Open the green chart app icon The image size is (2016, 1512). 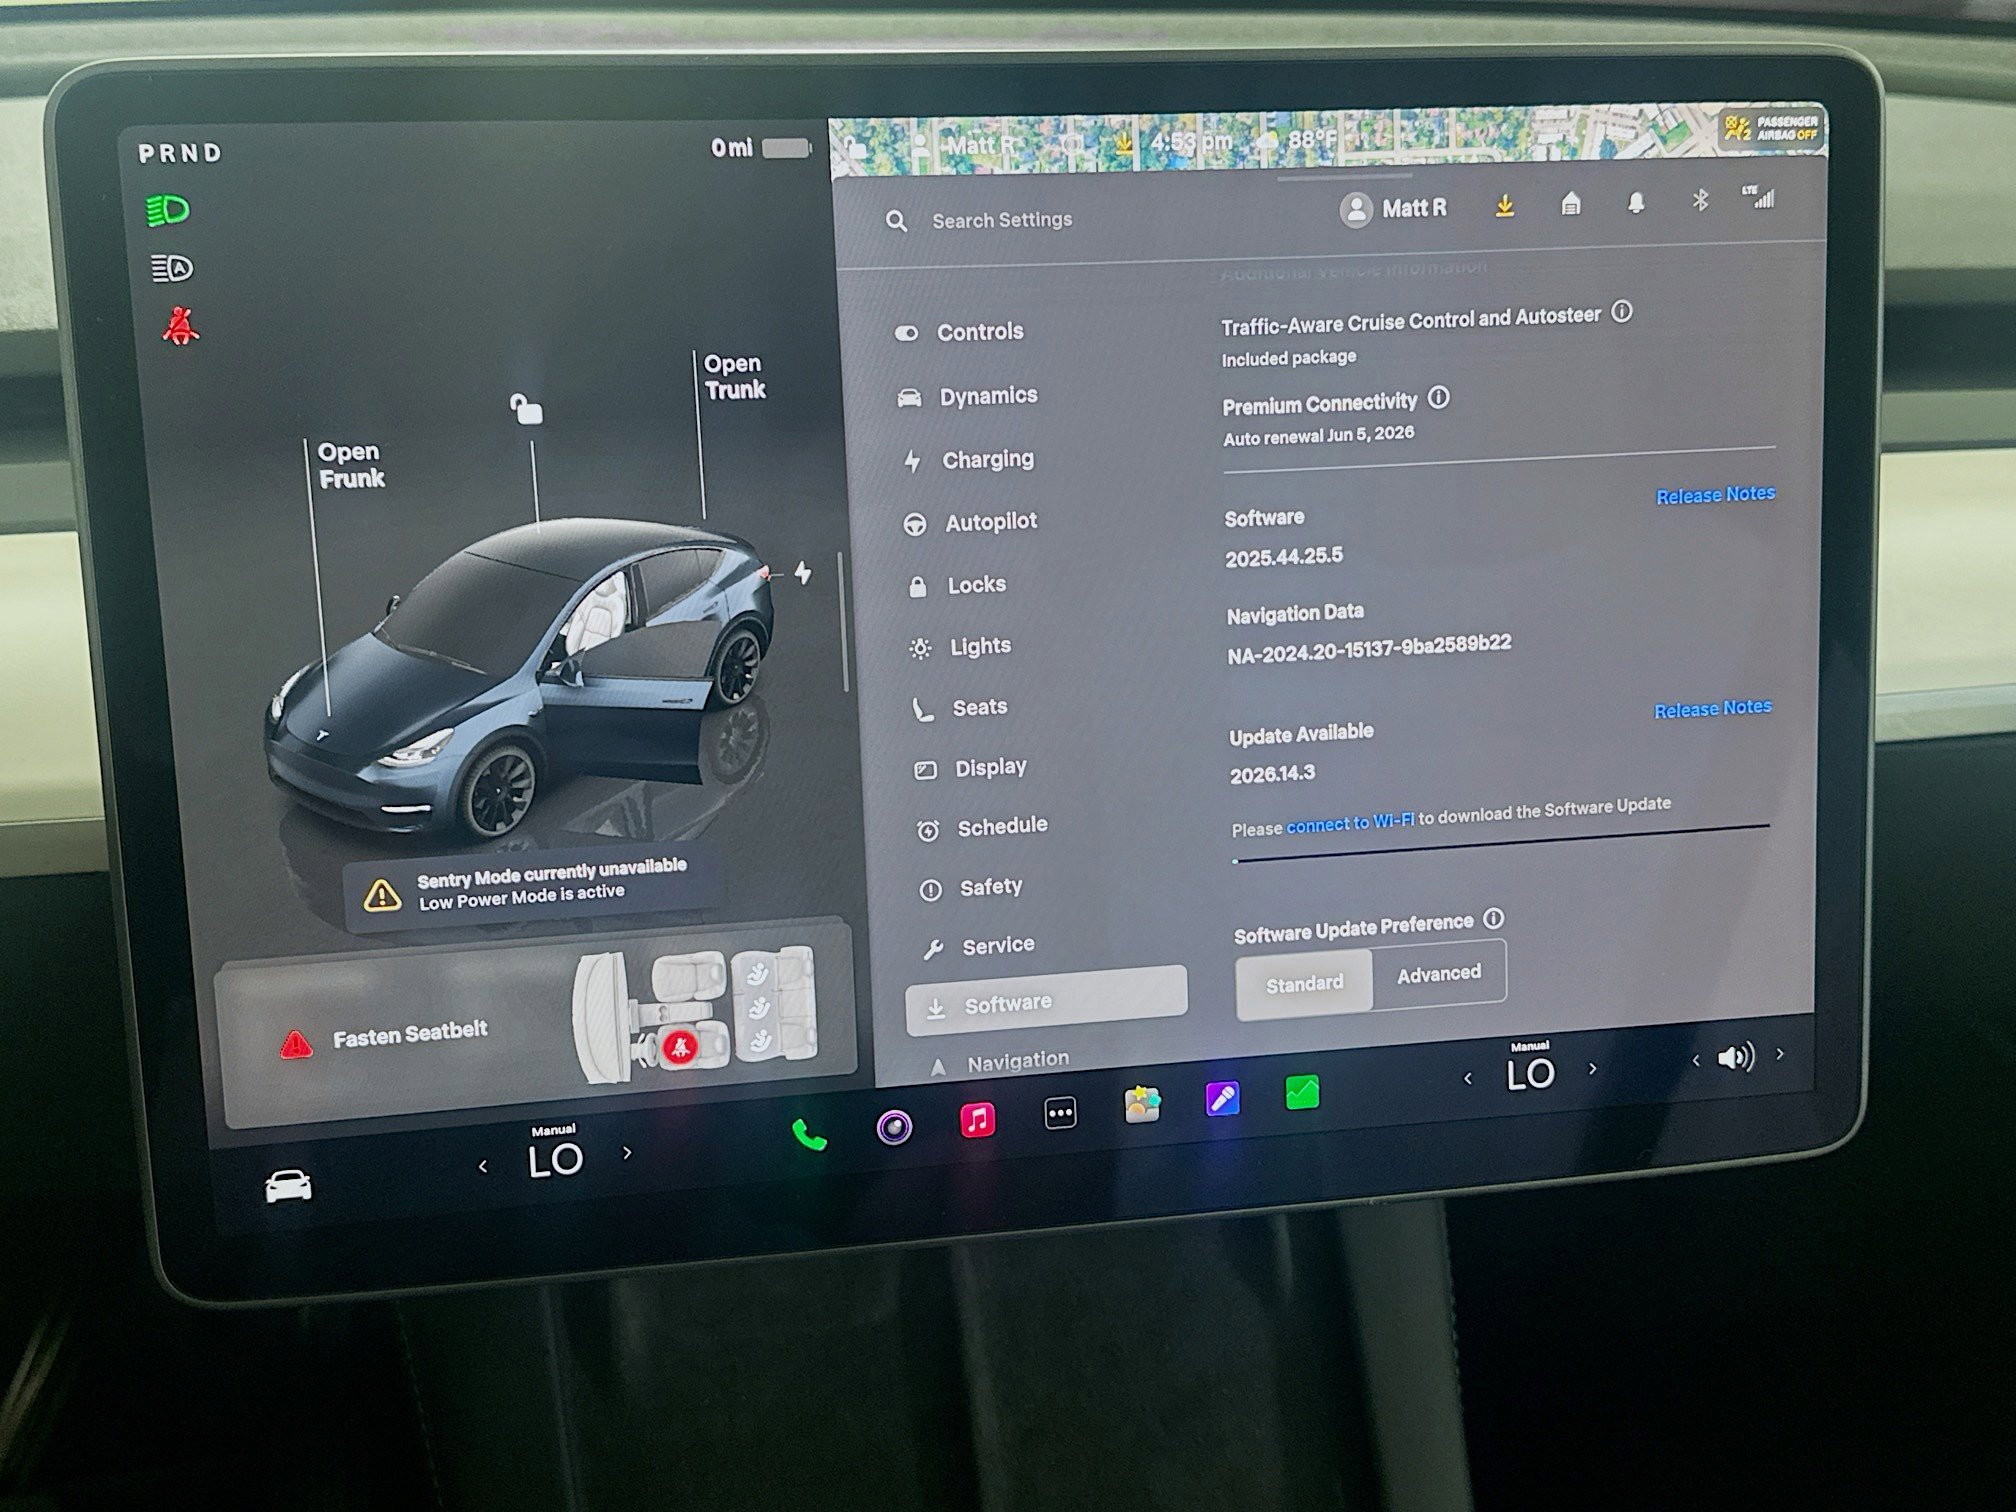1302,1092
